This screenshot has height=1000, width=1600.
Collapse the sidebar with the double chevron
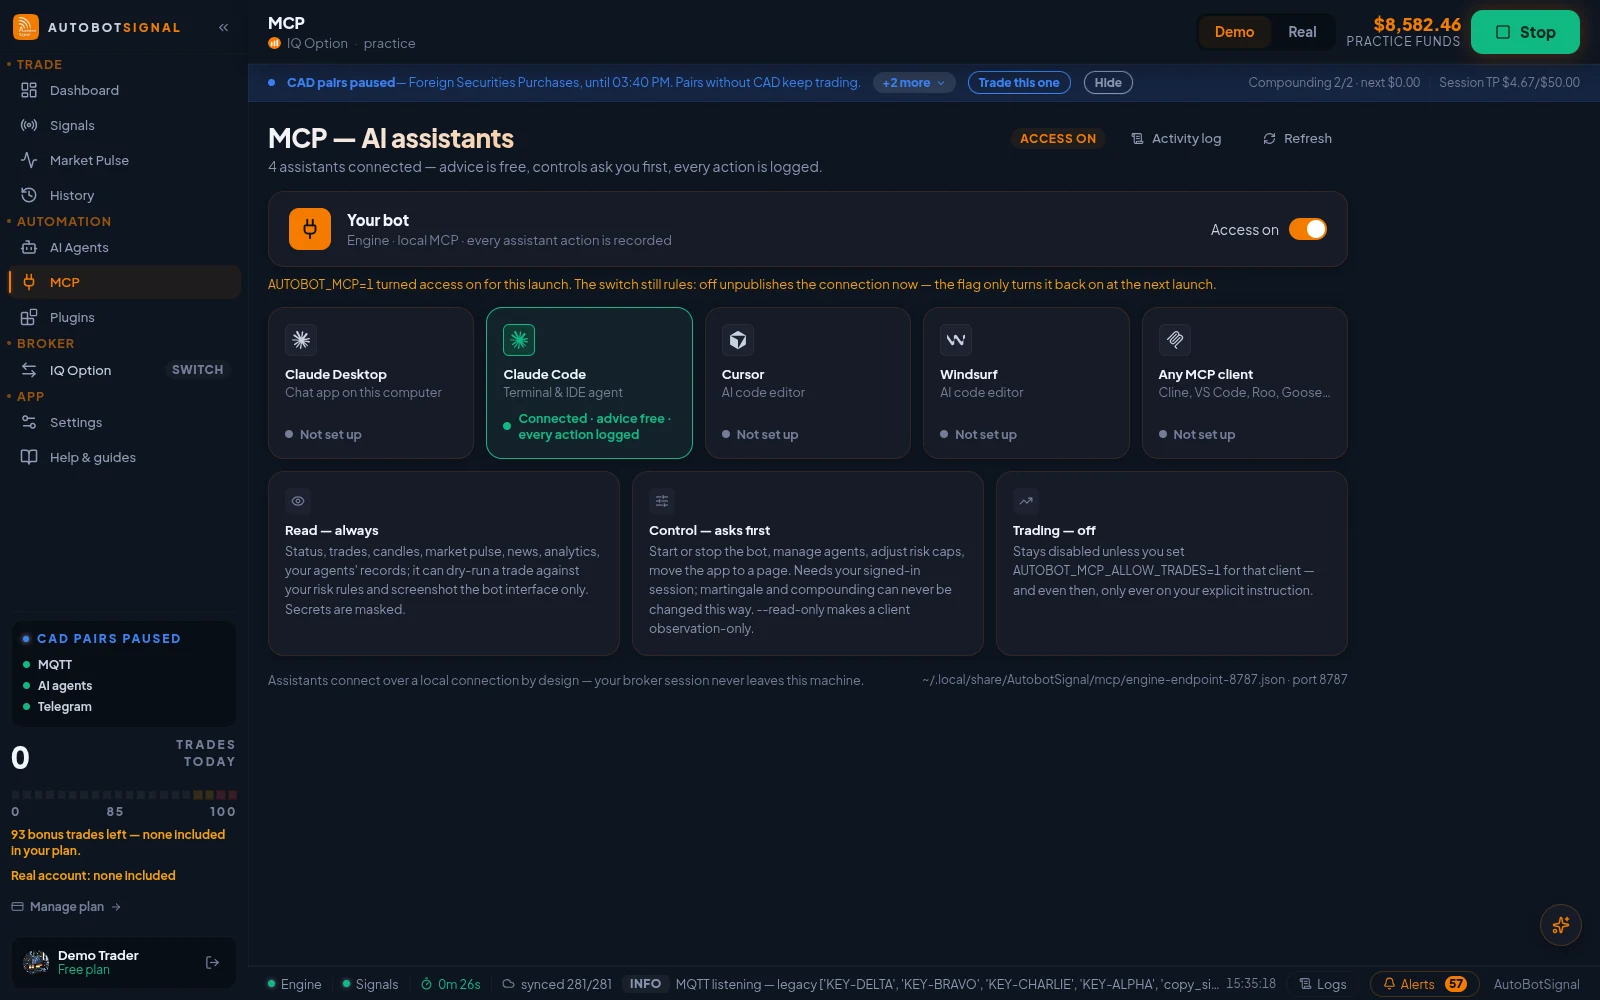coord(224,27)
